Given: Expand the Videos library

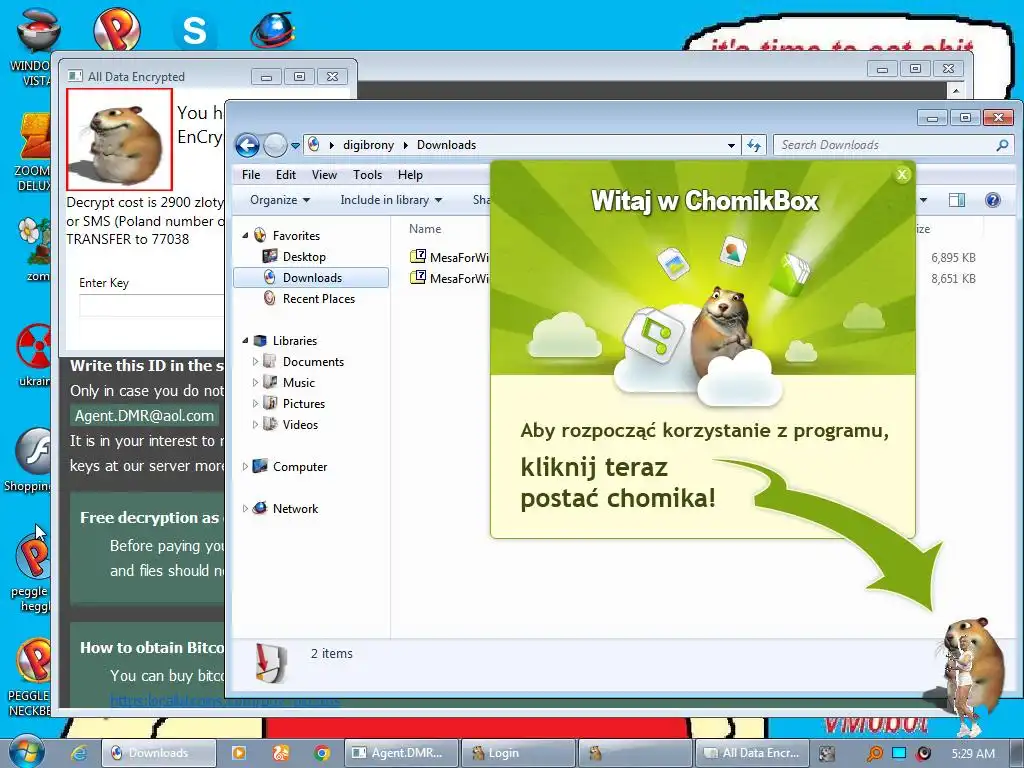Looking at the screenshot, I should click(x=255, y=424).
